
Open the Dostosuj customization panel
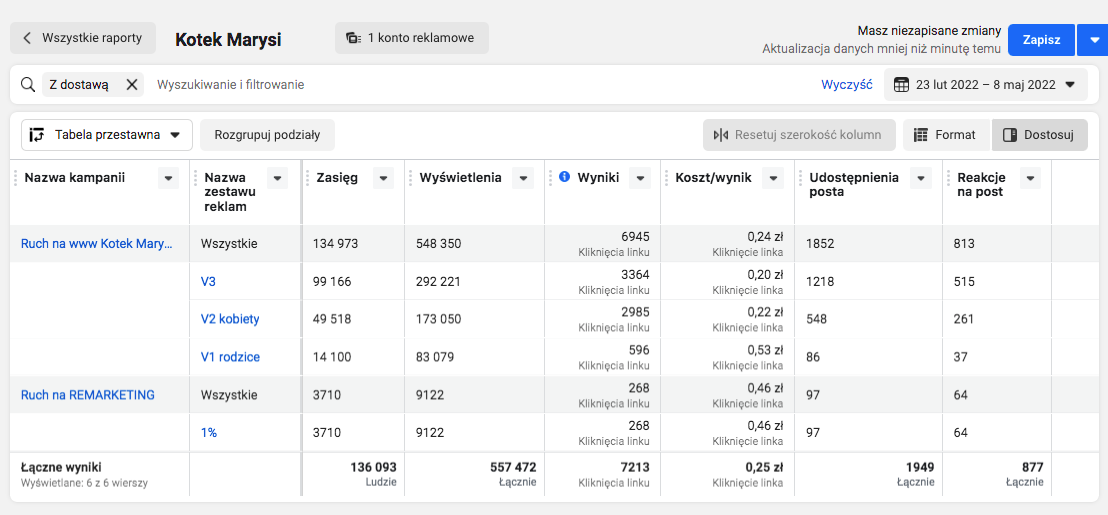(x=1039, y=135)
